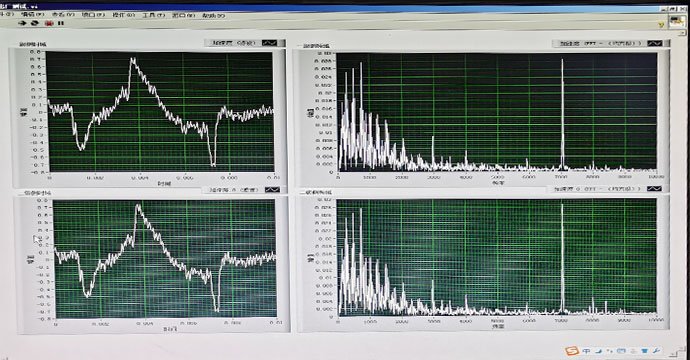Open the 查看(V) menu

tap(63, 15)
